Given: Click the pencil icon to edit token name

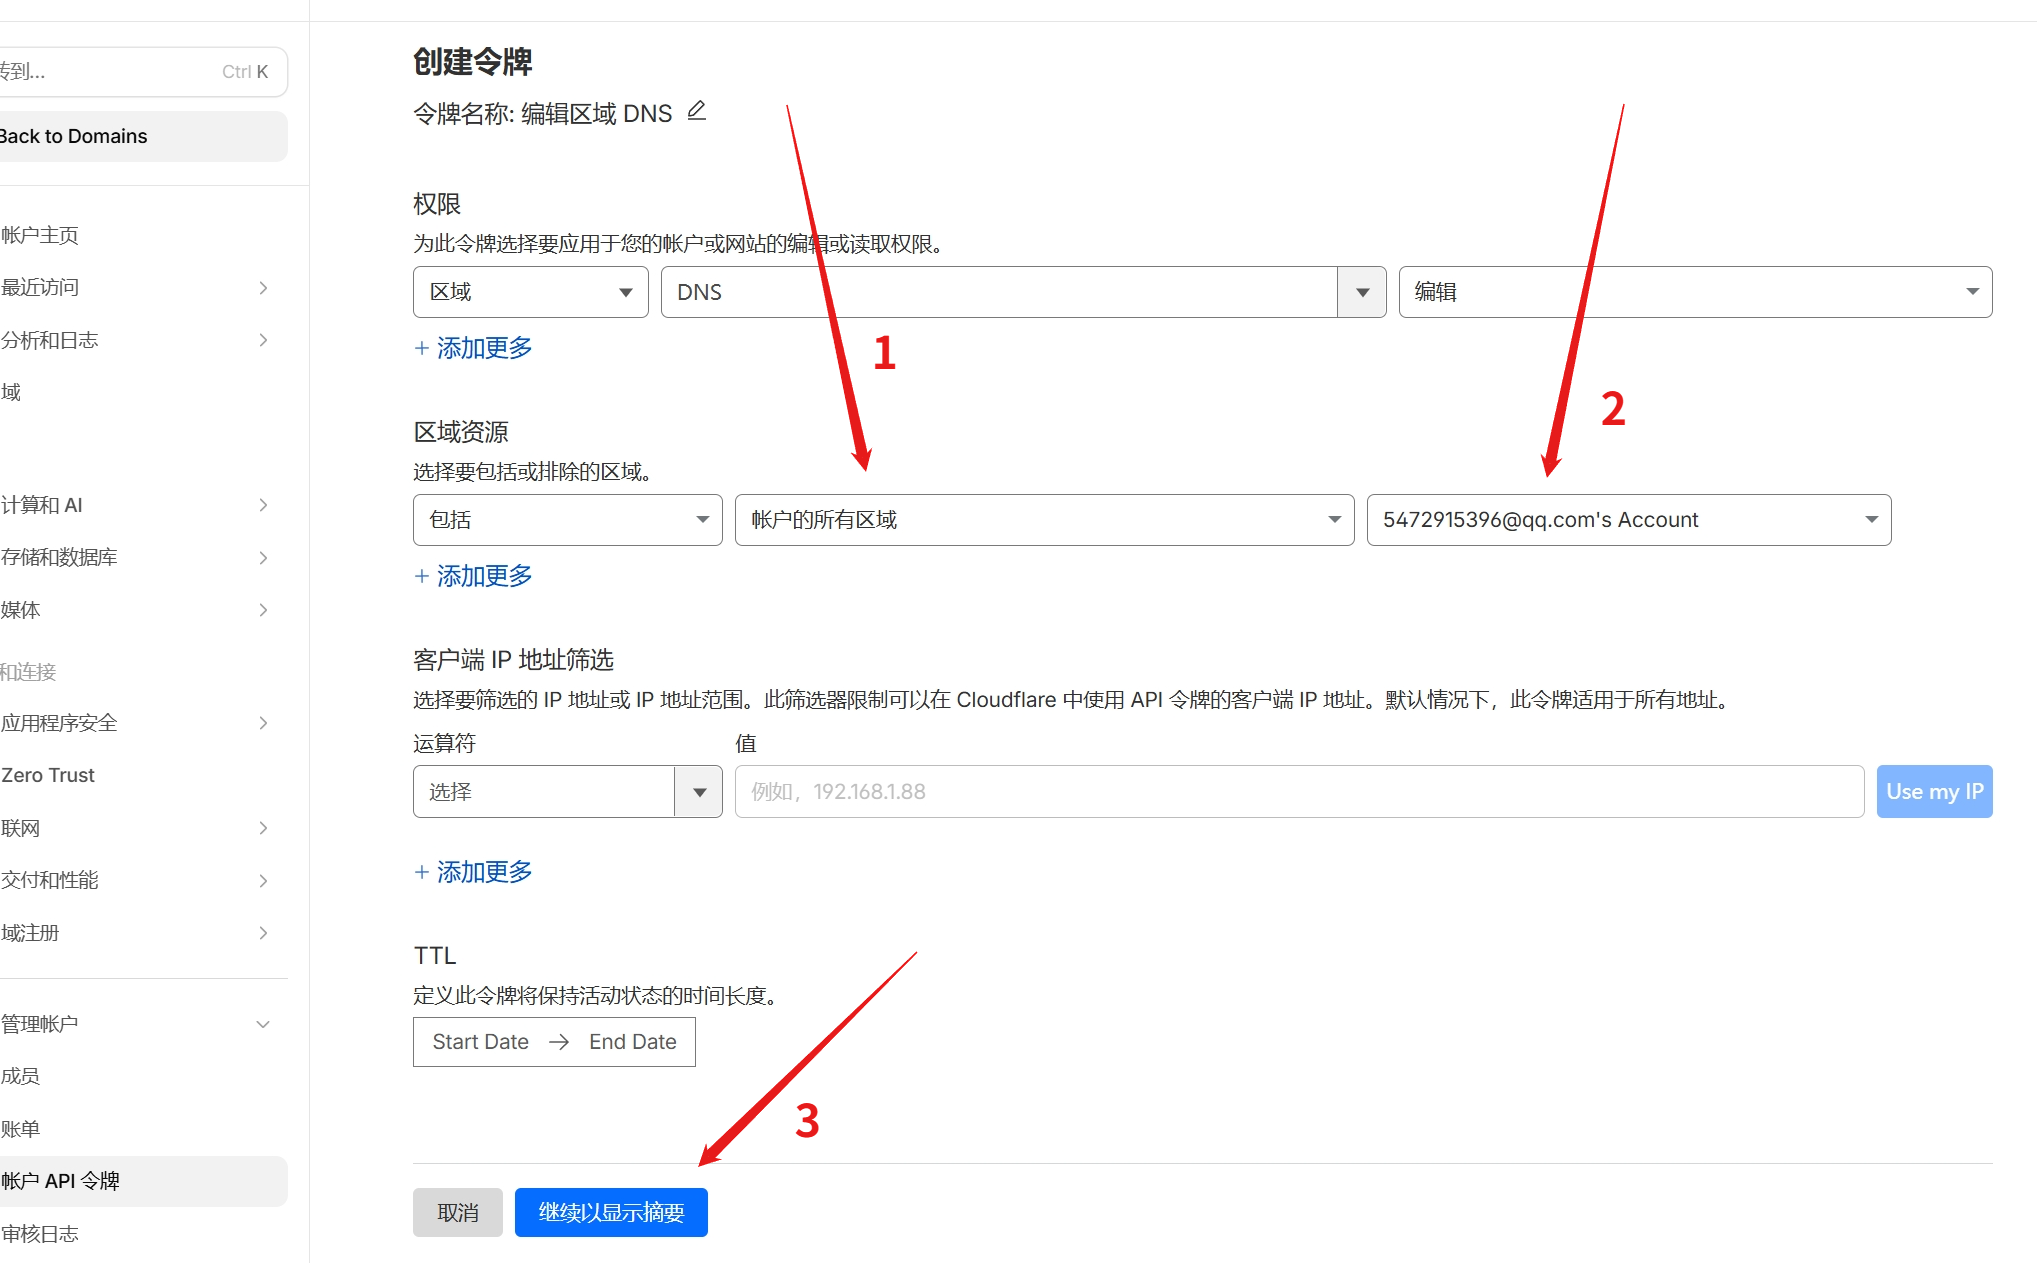Looking at the screenshot, I should [697, 111].
